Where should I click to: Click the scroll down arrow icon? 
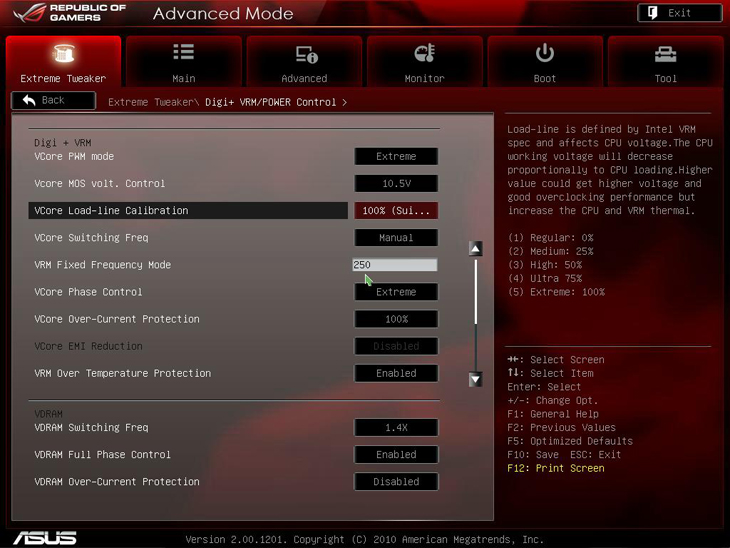point(476,379)
